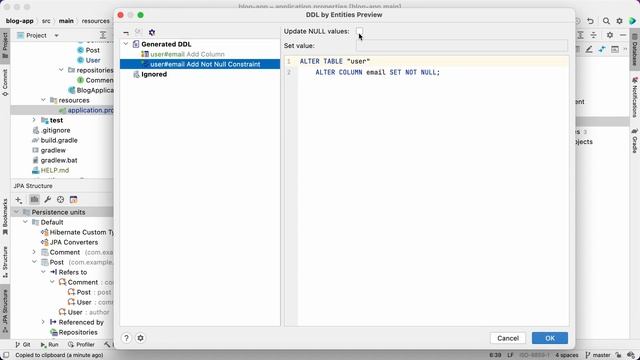Select build.gradle file
The height and width of the screenshot is (360, 640).
pos(54,140)
